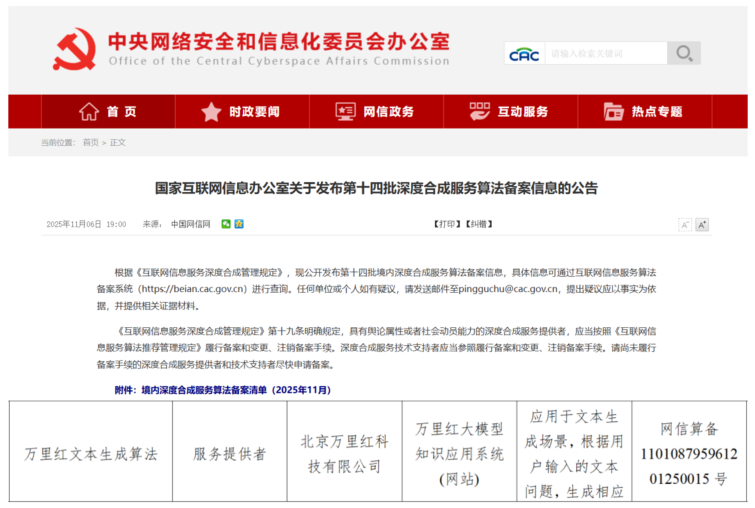Click the 网信政务 ID card icon
This screenshot has height=508, width=755.
pos(346,112)
